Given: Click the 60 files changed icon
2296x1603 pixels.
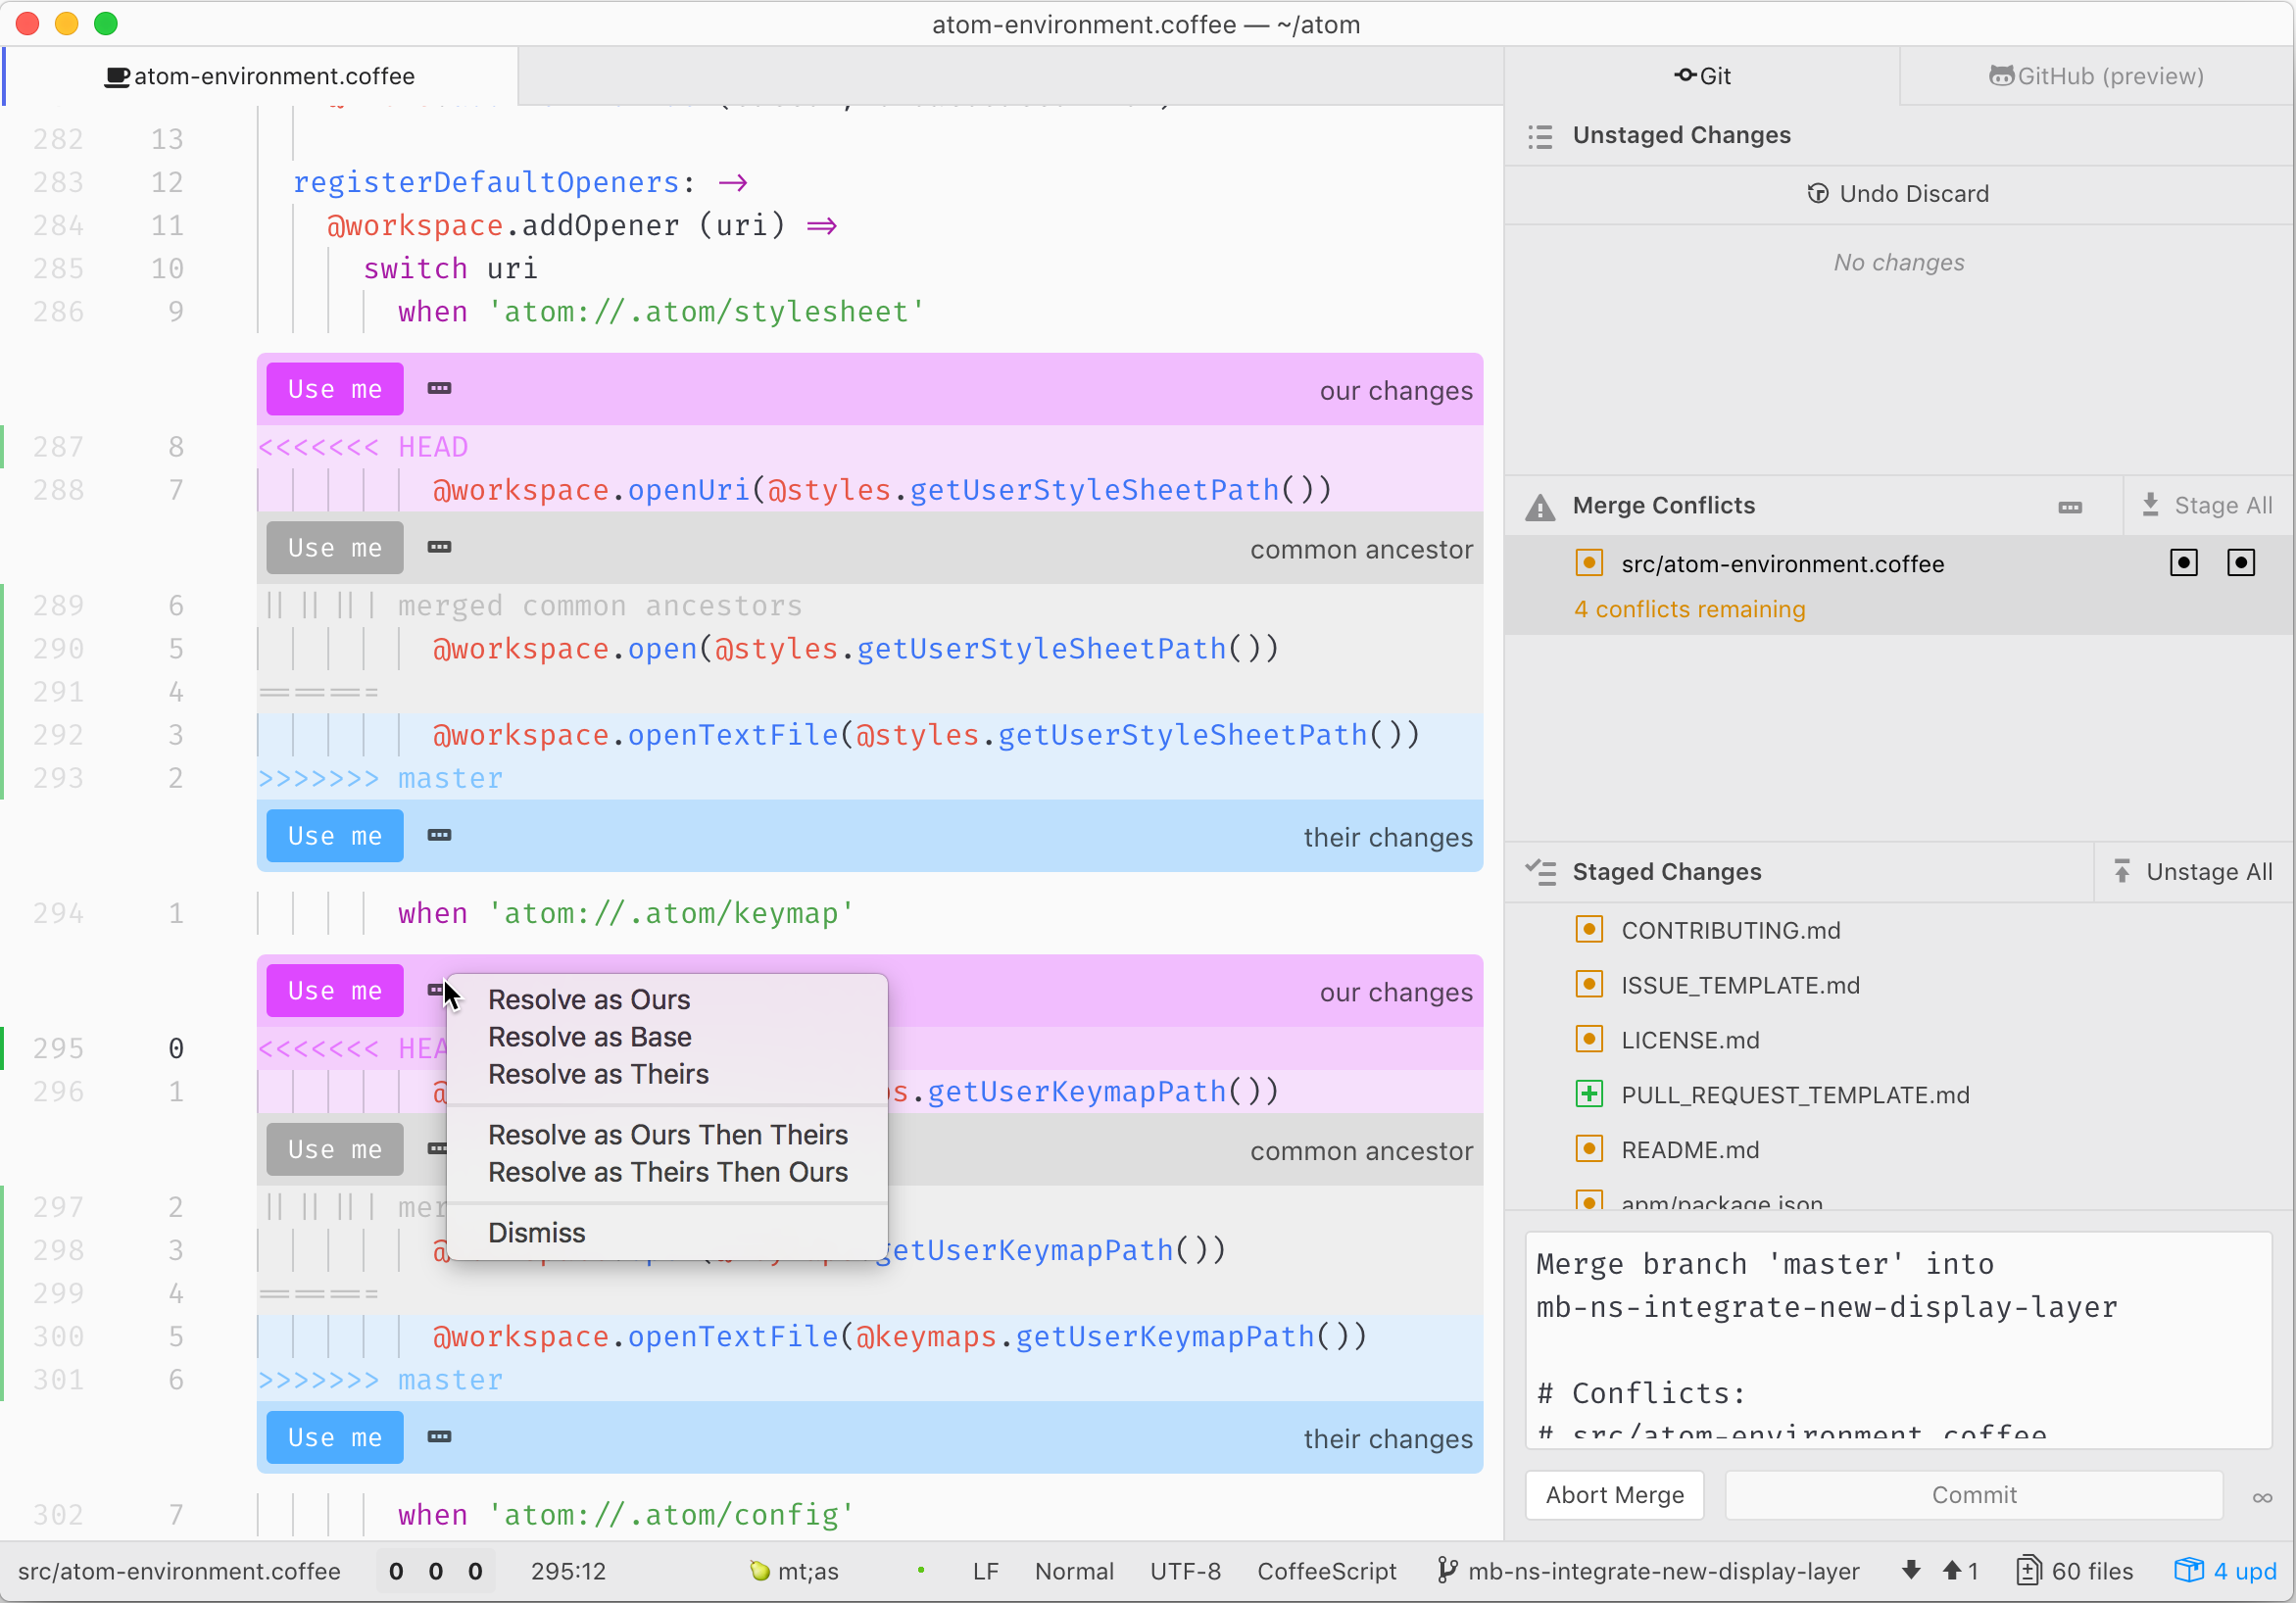Looking at the screenshot, I should tap(2027, 1570).
